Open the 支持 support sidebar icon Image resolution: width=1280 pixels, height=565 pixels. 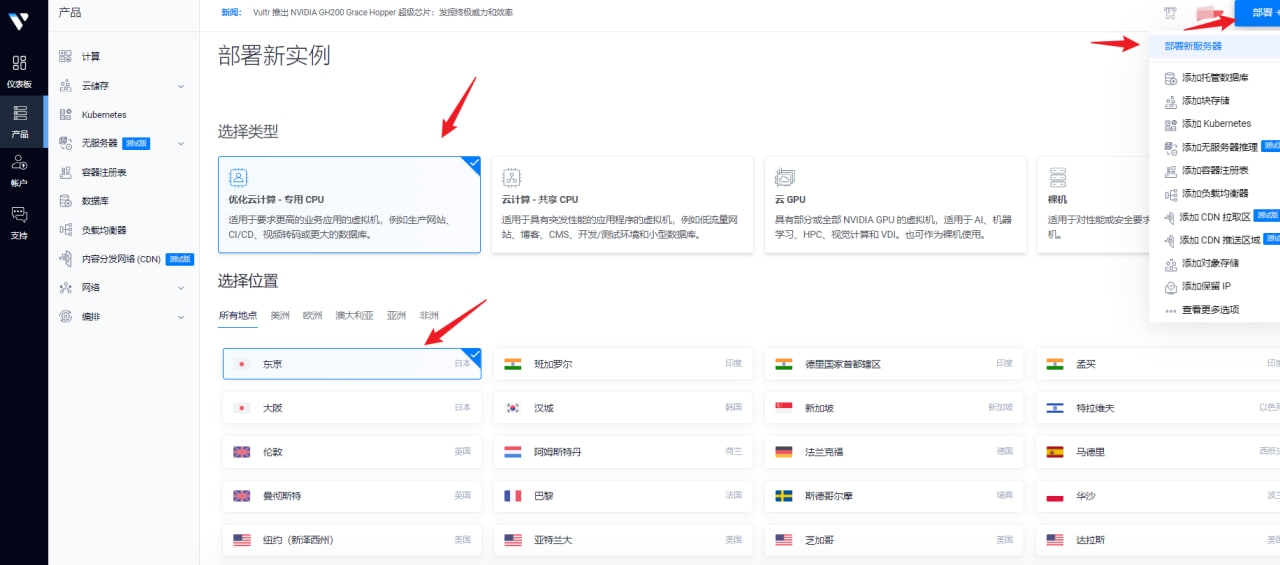pyautogui.click(x=20, y=221)
